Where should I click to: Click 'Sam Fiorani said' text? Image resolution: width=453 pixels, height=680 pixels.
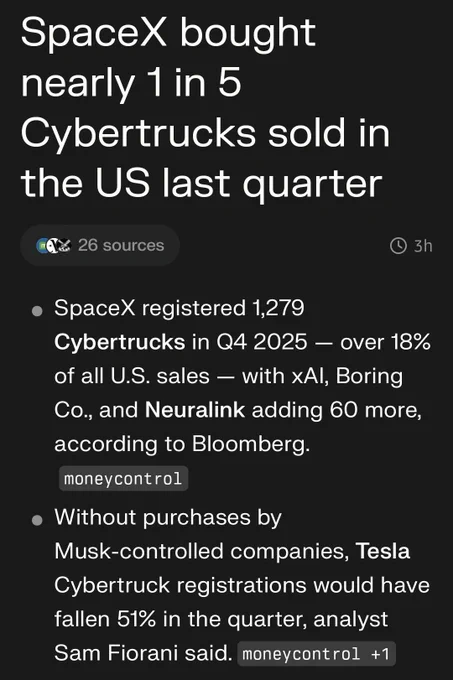(143, 653)
